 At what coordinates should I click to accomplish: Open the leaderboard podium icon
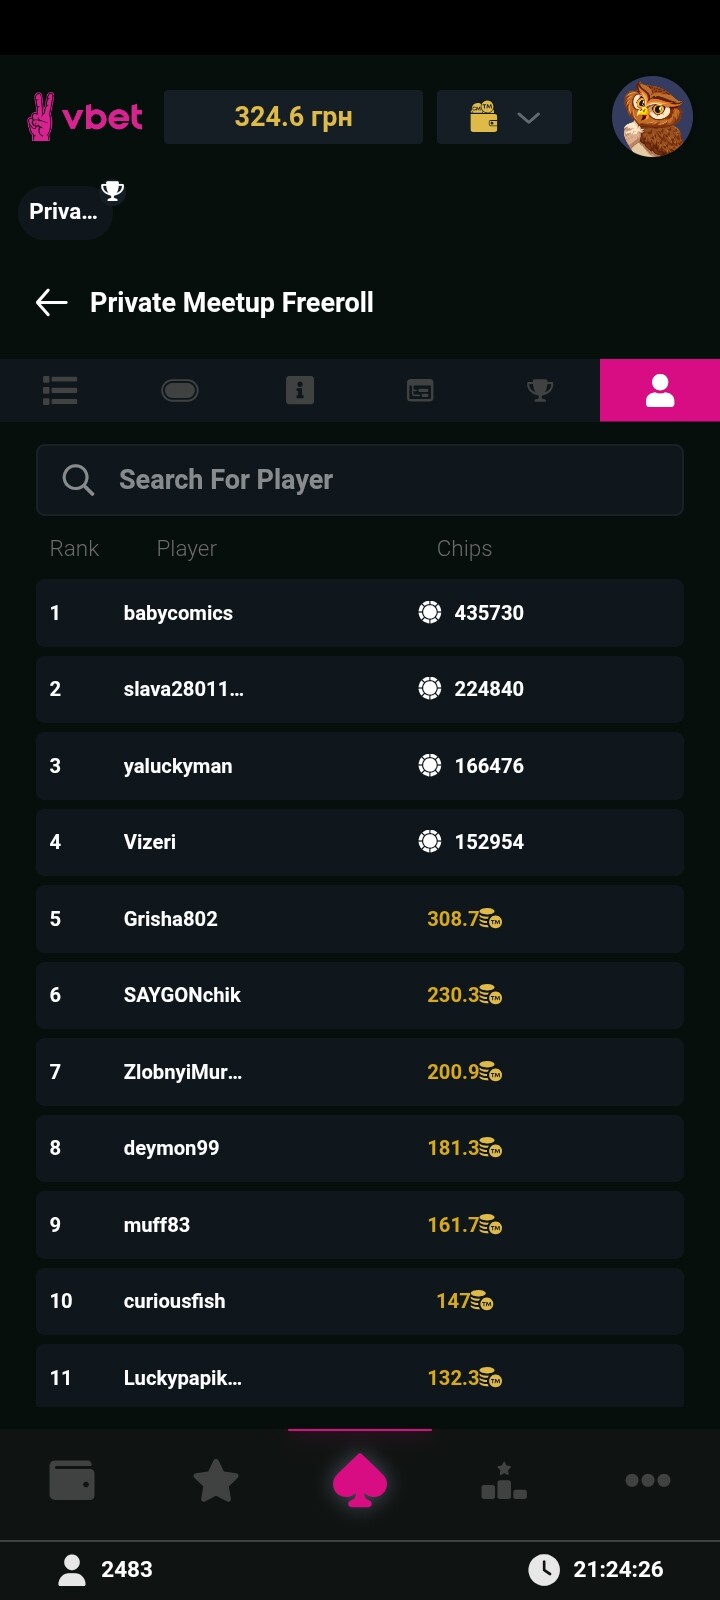504,1480
